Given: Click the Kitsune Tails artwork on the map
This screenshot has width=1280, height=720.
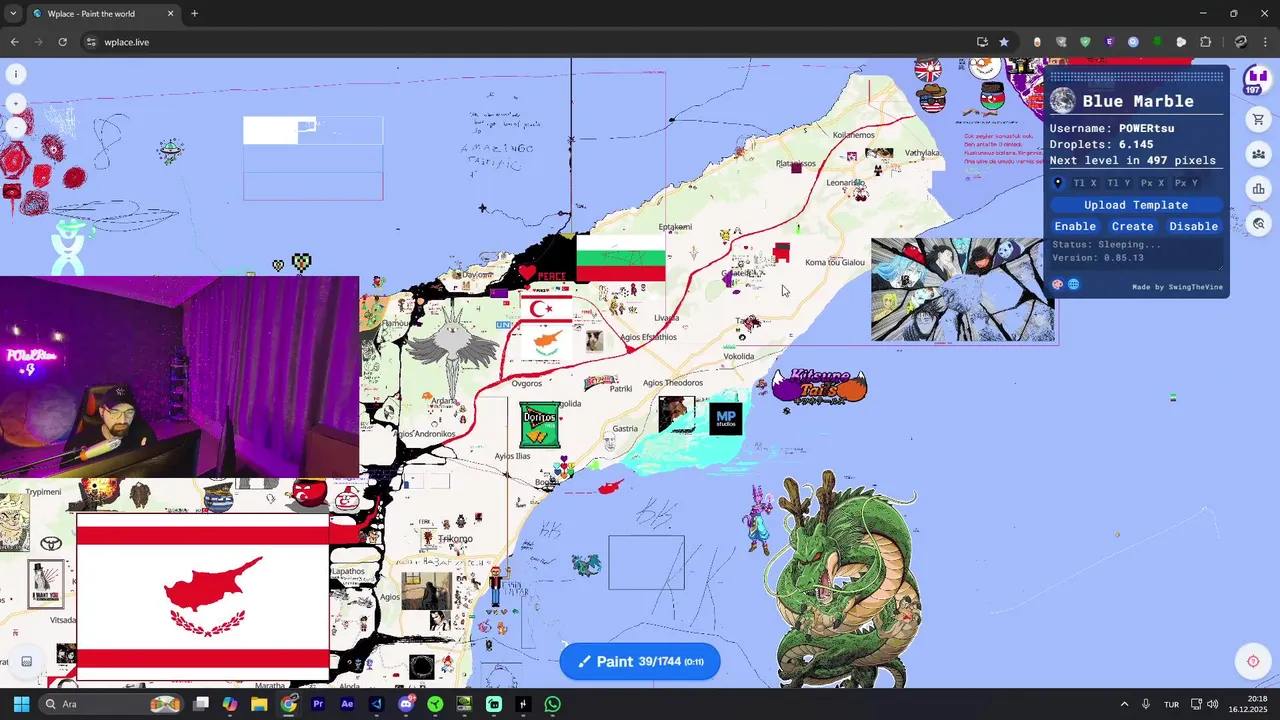Looking at the screenshot, I should pyautogui.click(x=819, y=386).
